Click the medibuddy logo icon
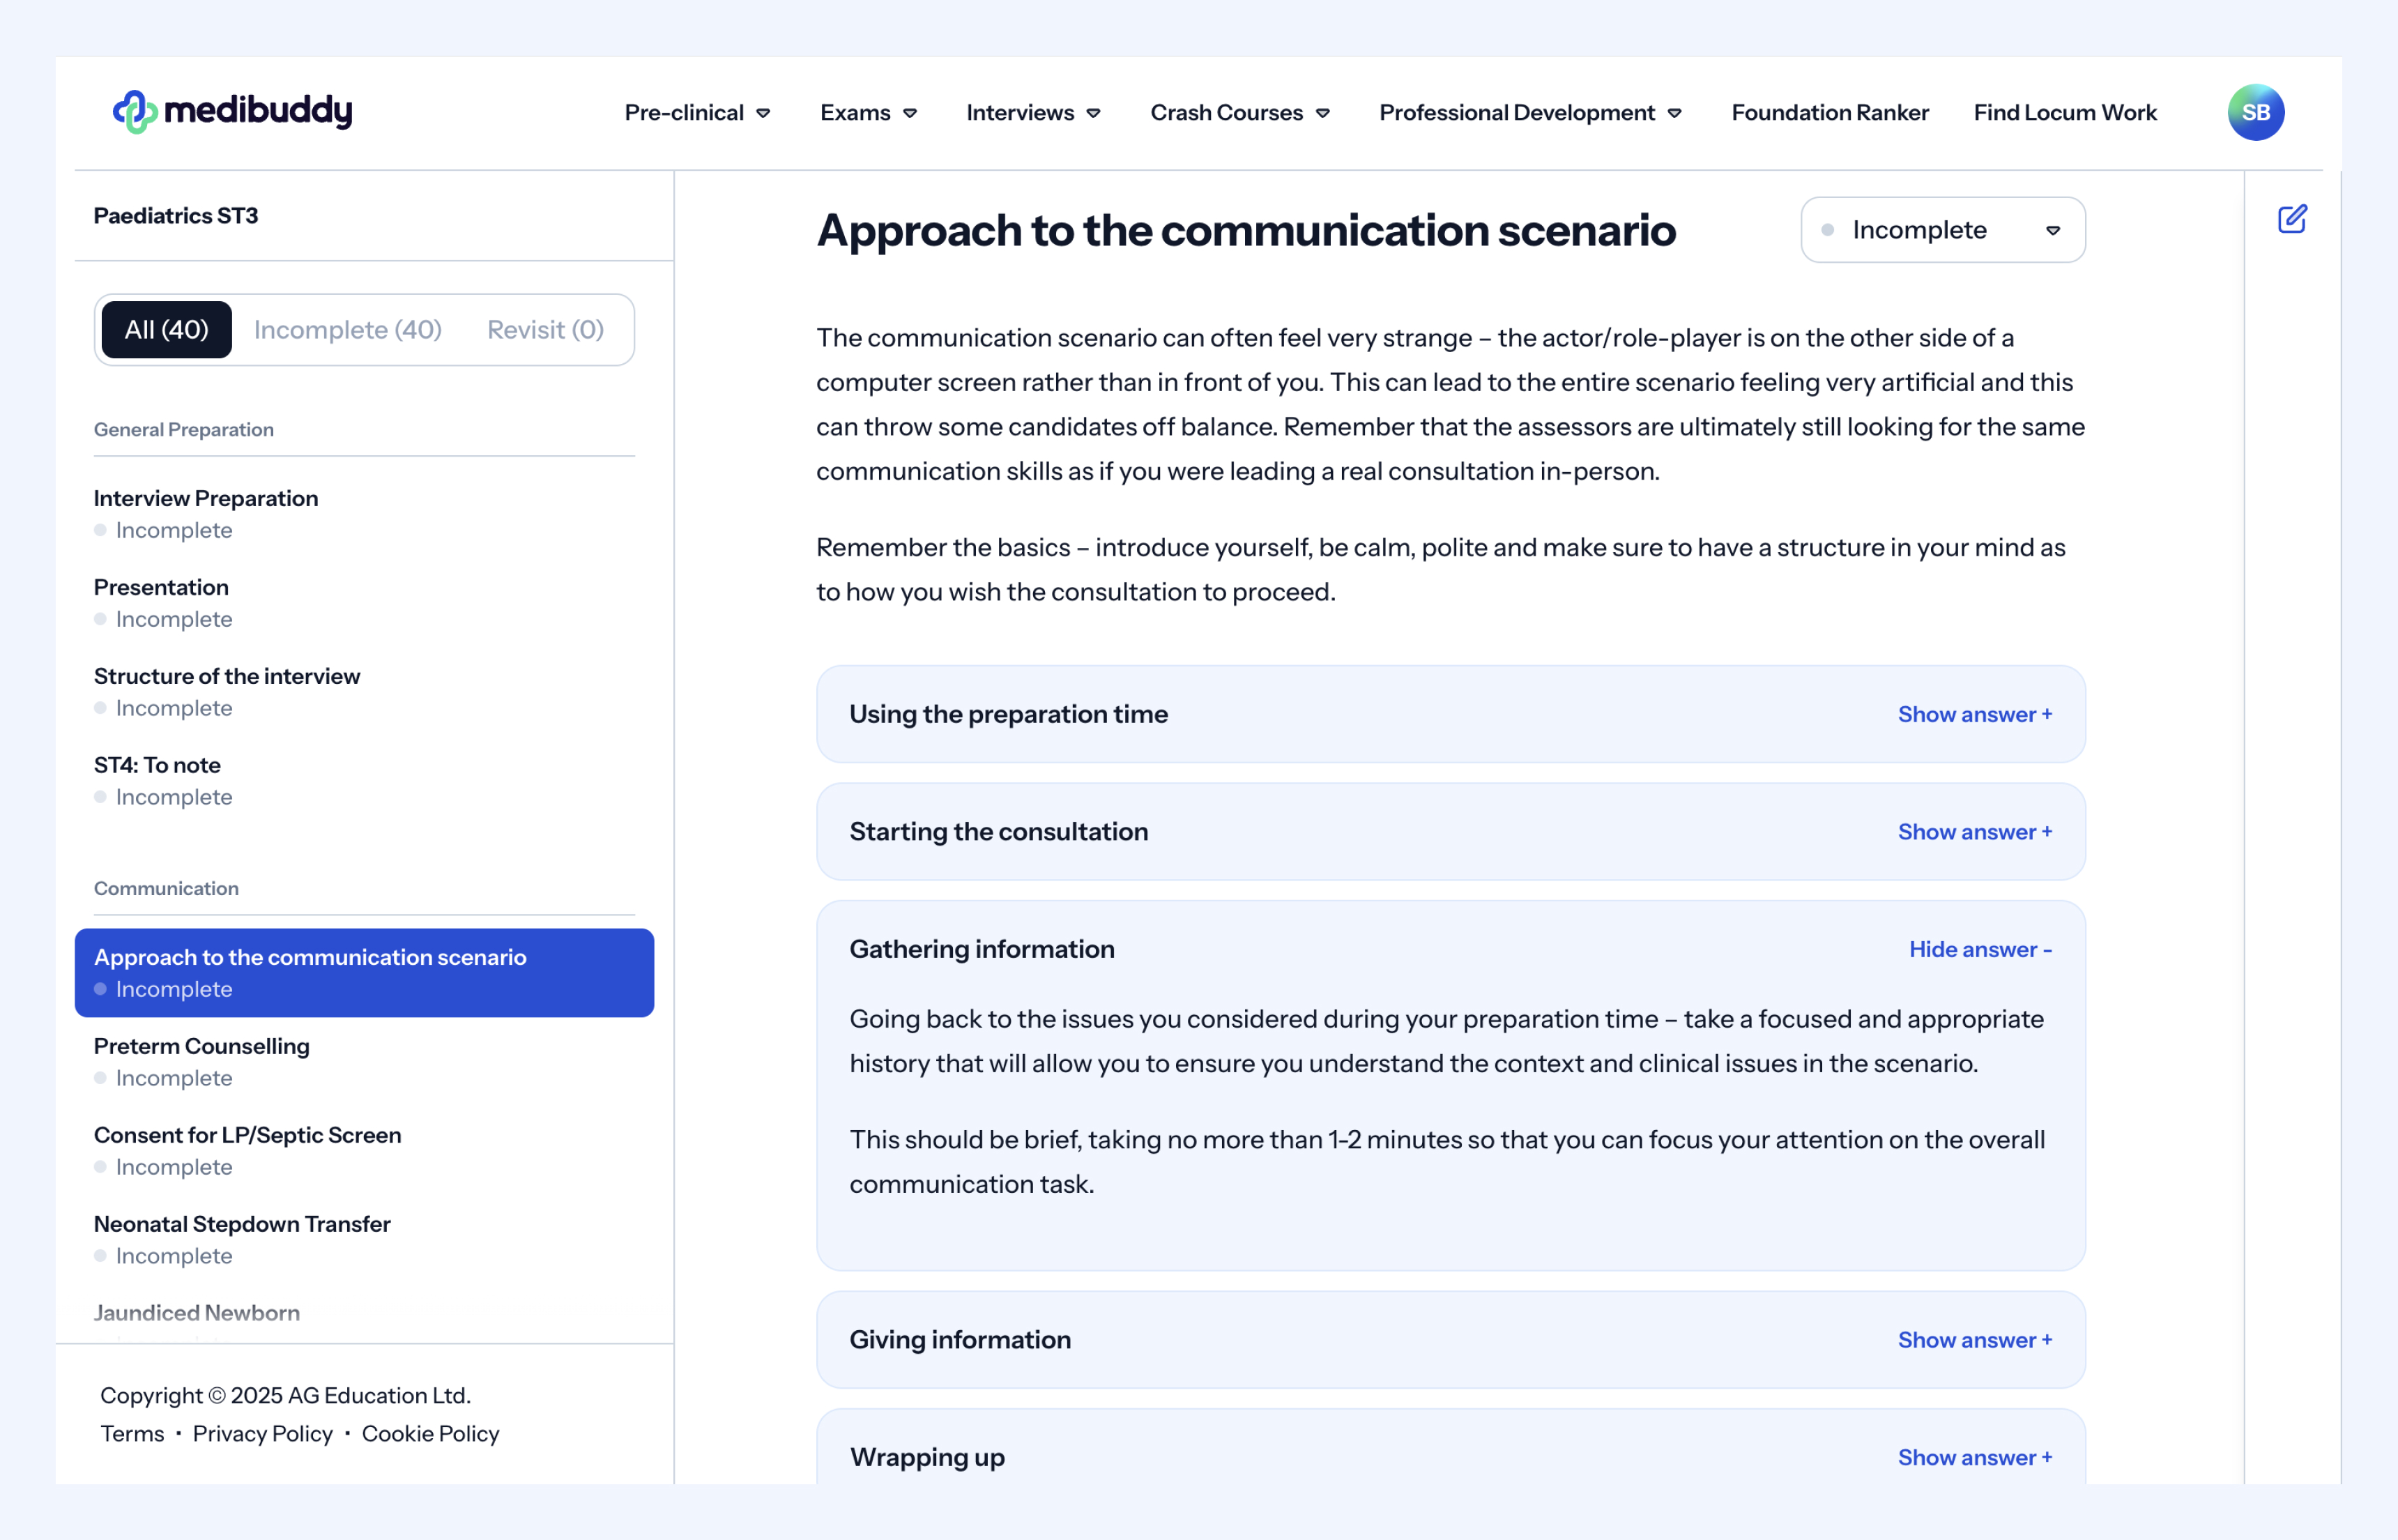Viewport: 2398px width, 1540px height. 135,112
